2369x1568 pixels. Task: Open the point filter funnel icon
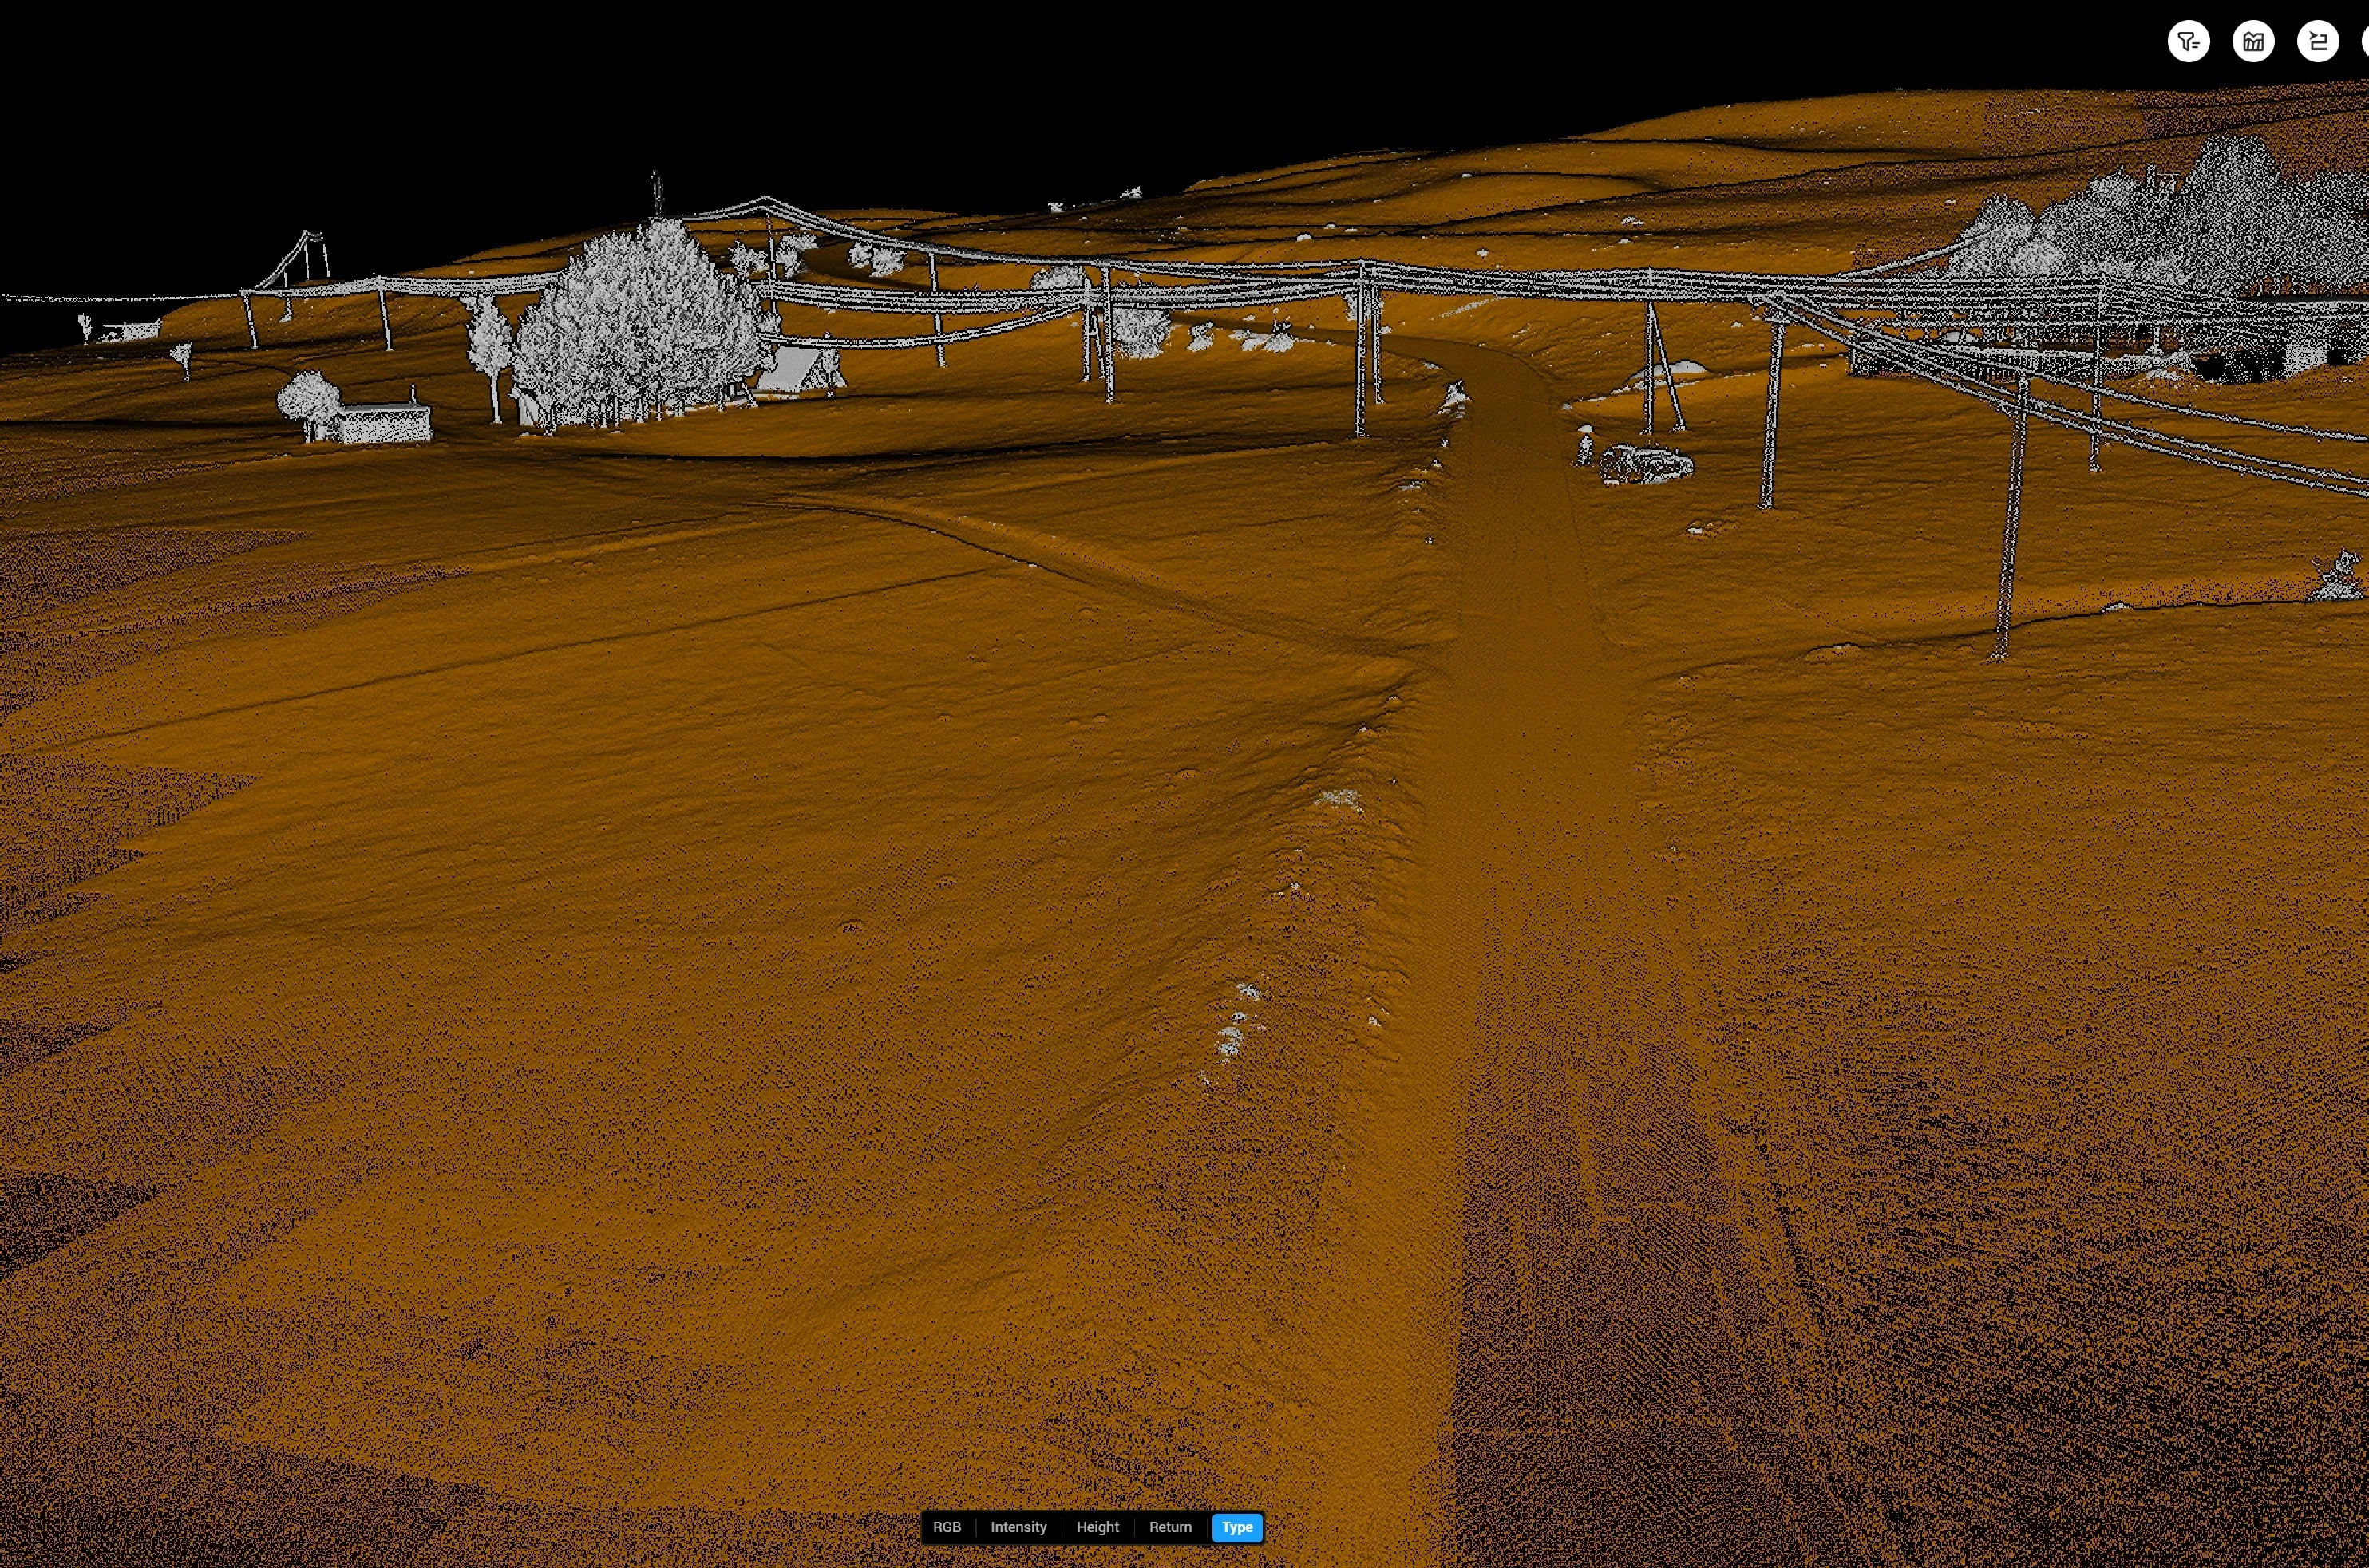(x=2188, y=42)
